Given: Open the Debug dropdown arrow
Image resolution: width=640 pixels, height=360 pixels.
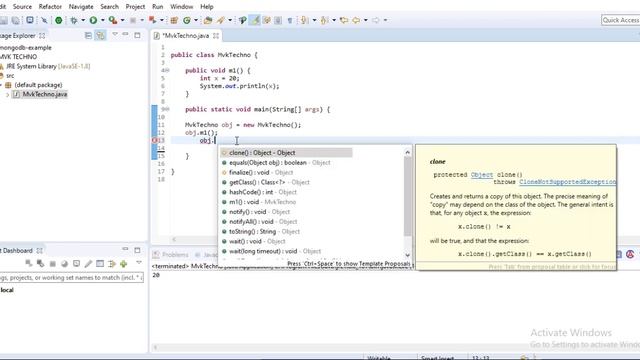Looking at the screenshot, I should [x=83, y=20].
